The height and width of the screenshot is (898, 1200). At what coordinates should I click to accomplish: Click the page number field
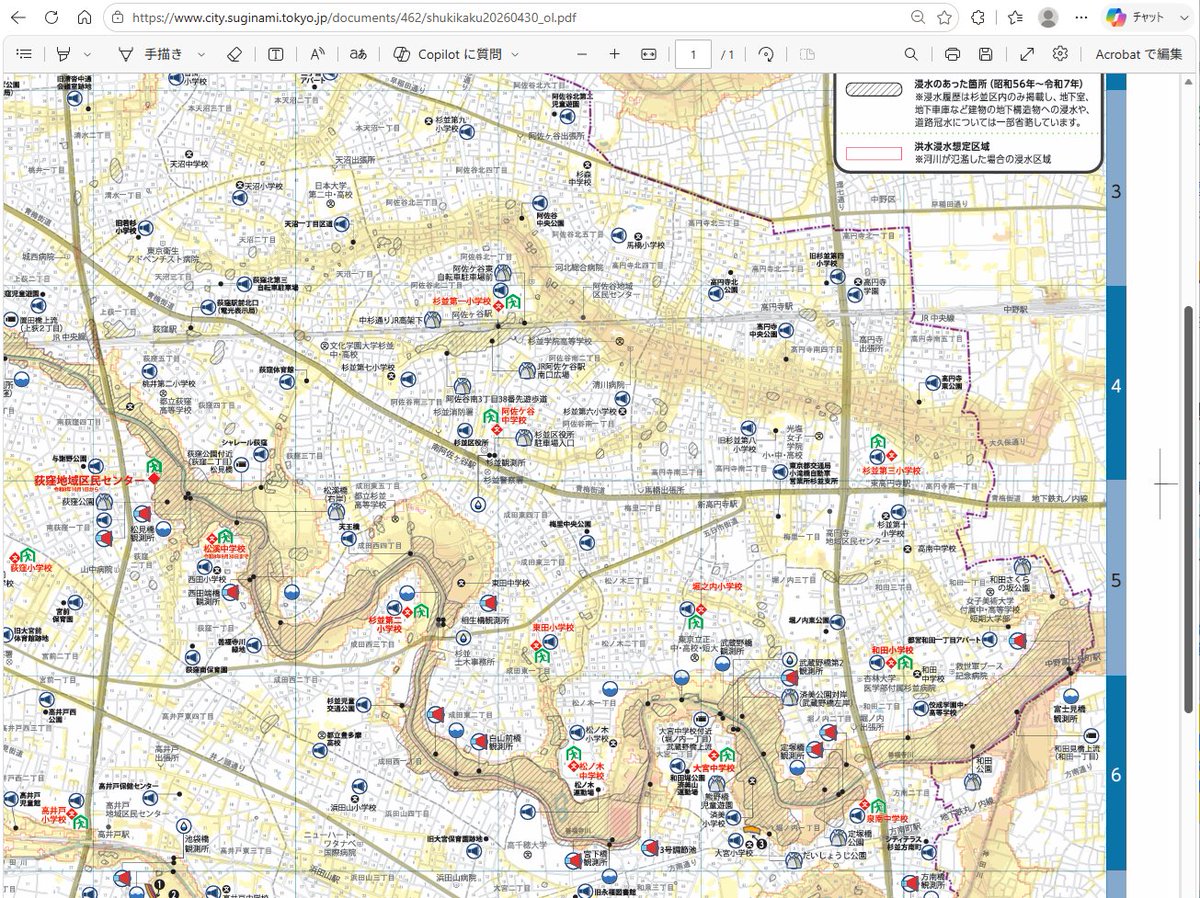[693, 54]
